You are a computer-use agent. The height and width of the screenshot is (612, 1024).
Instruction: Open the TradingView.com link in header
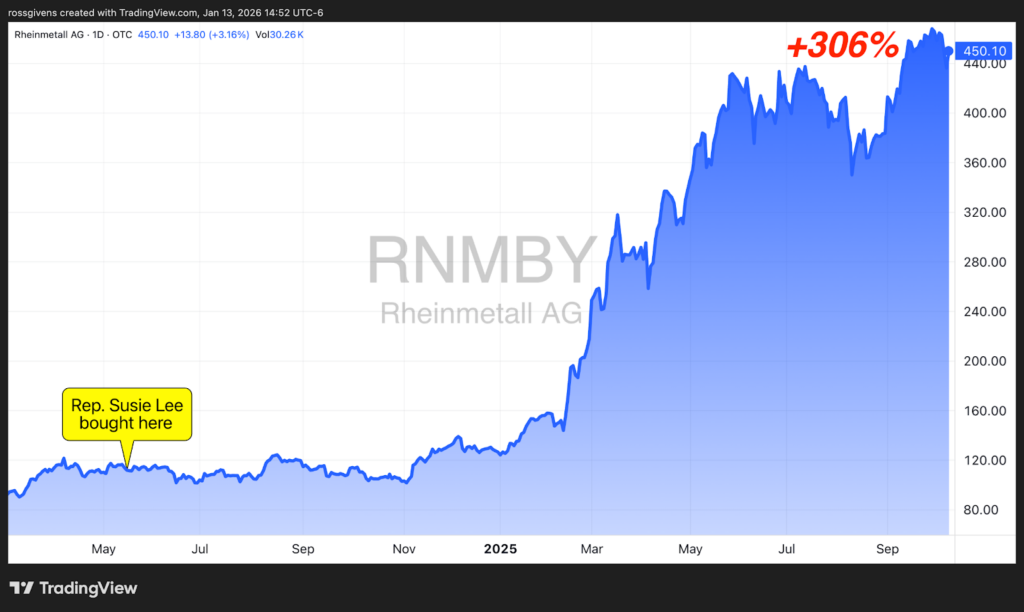click(x=144, y=12)
